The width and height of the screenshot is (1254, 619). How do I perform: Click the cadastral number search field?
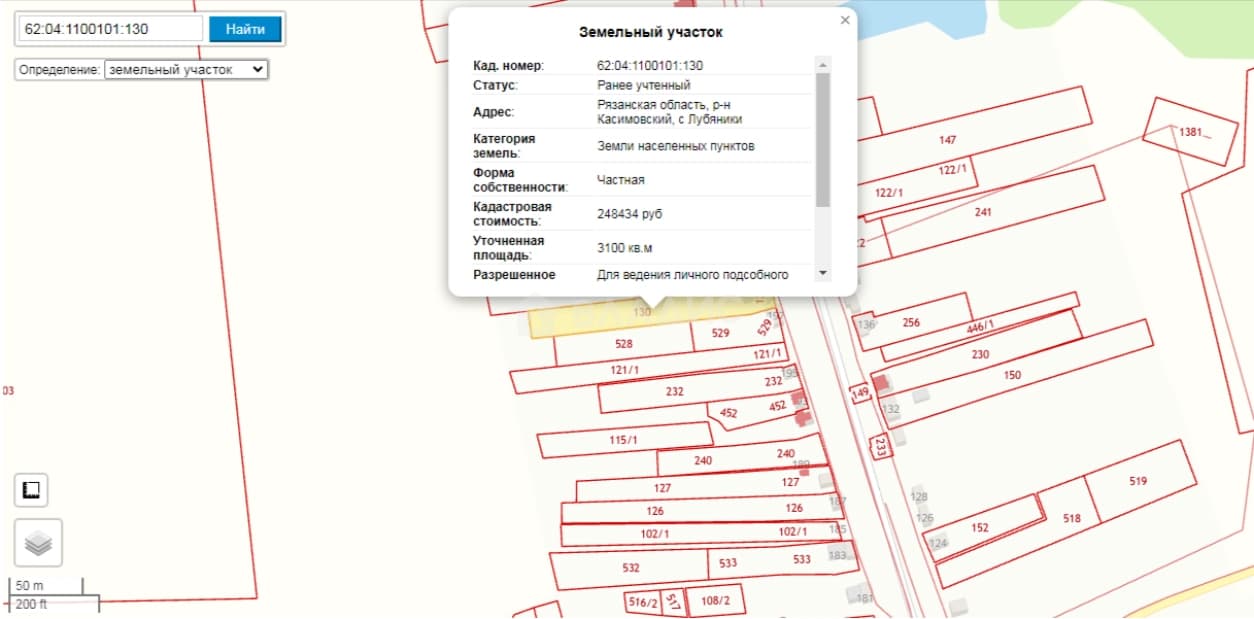point(111,29)
